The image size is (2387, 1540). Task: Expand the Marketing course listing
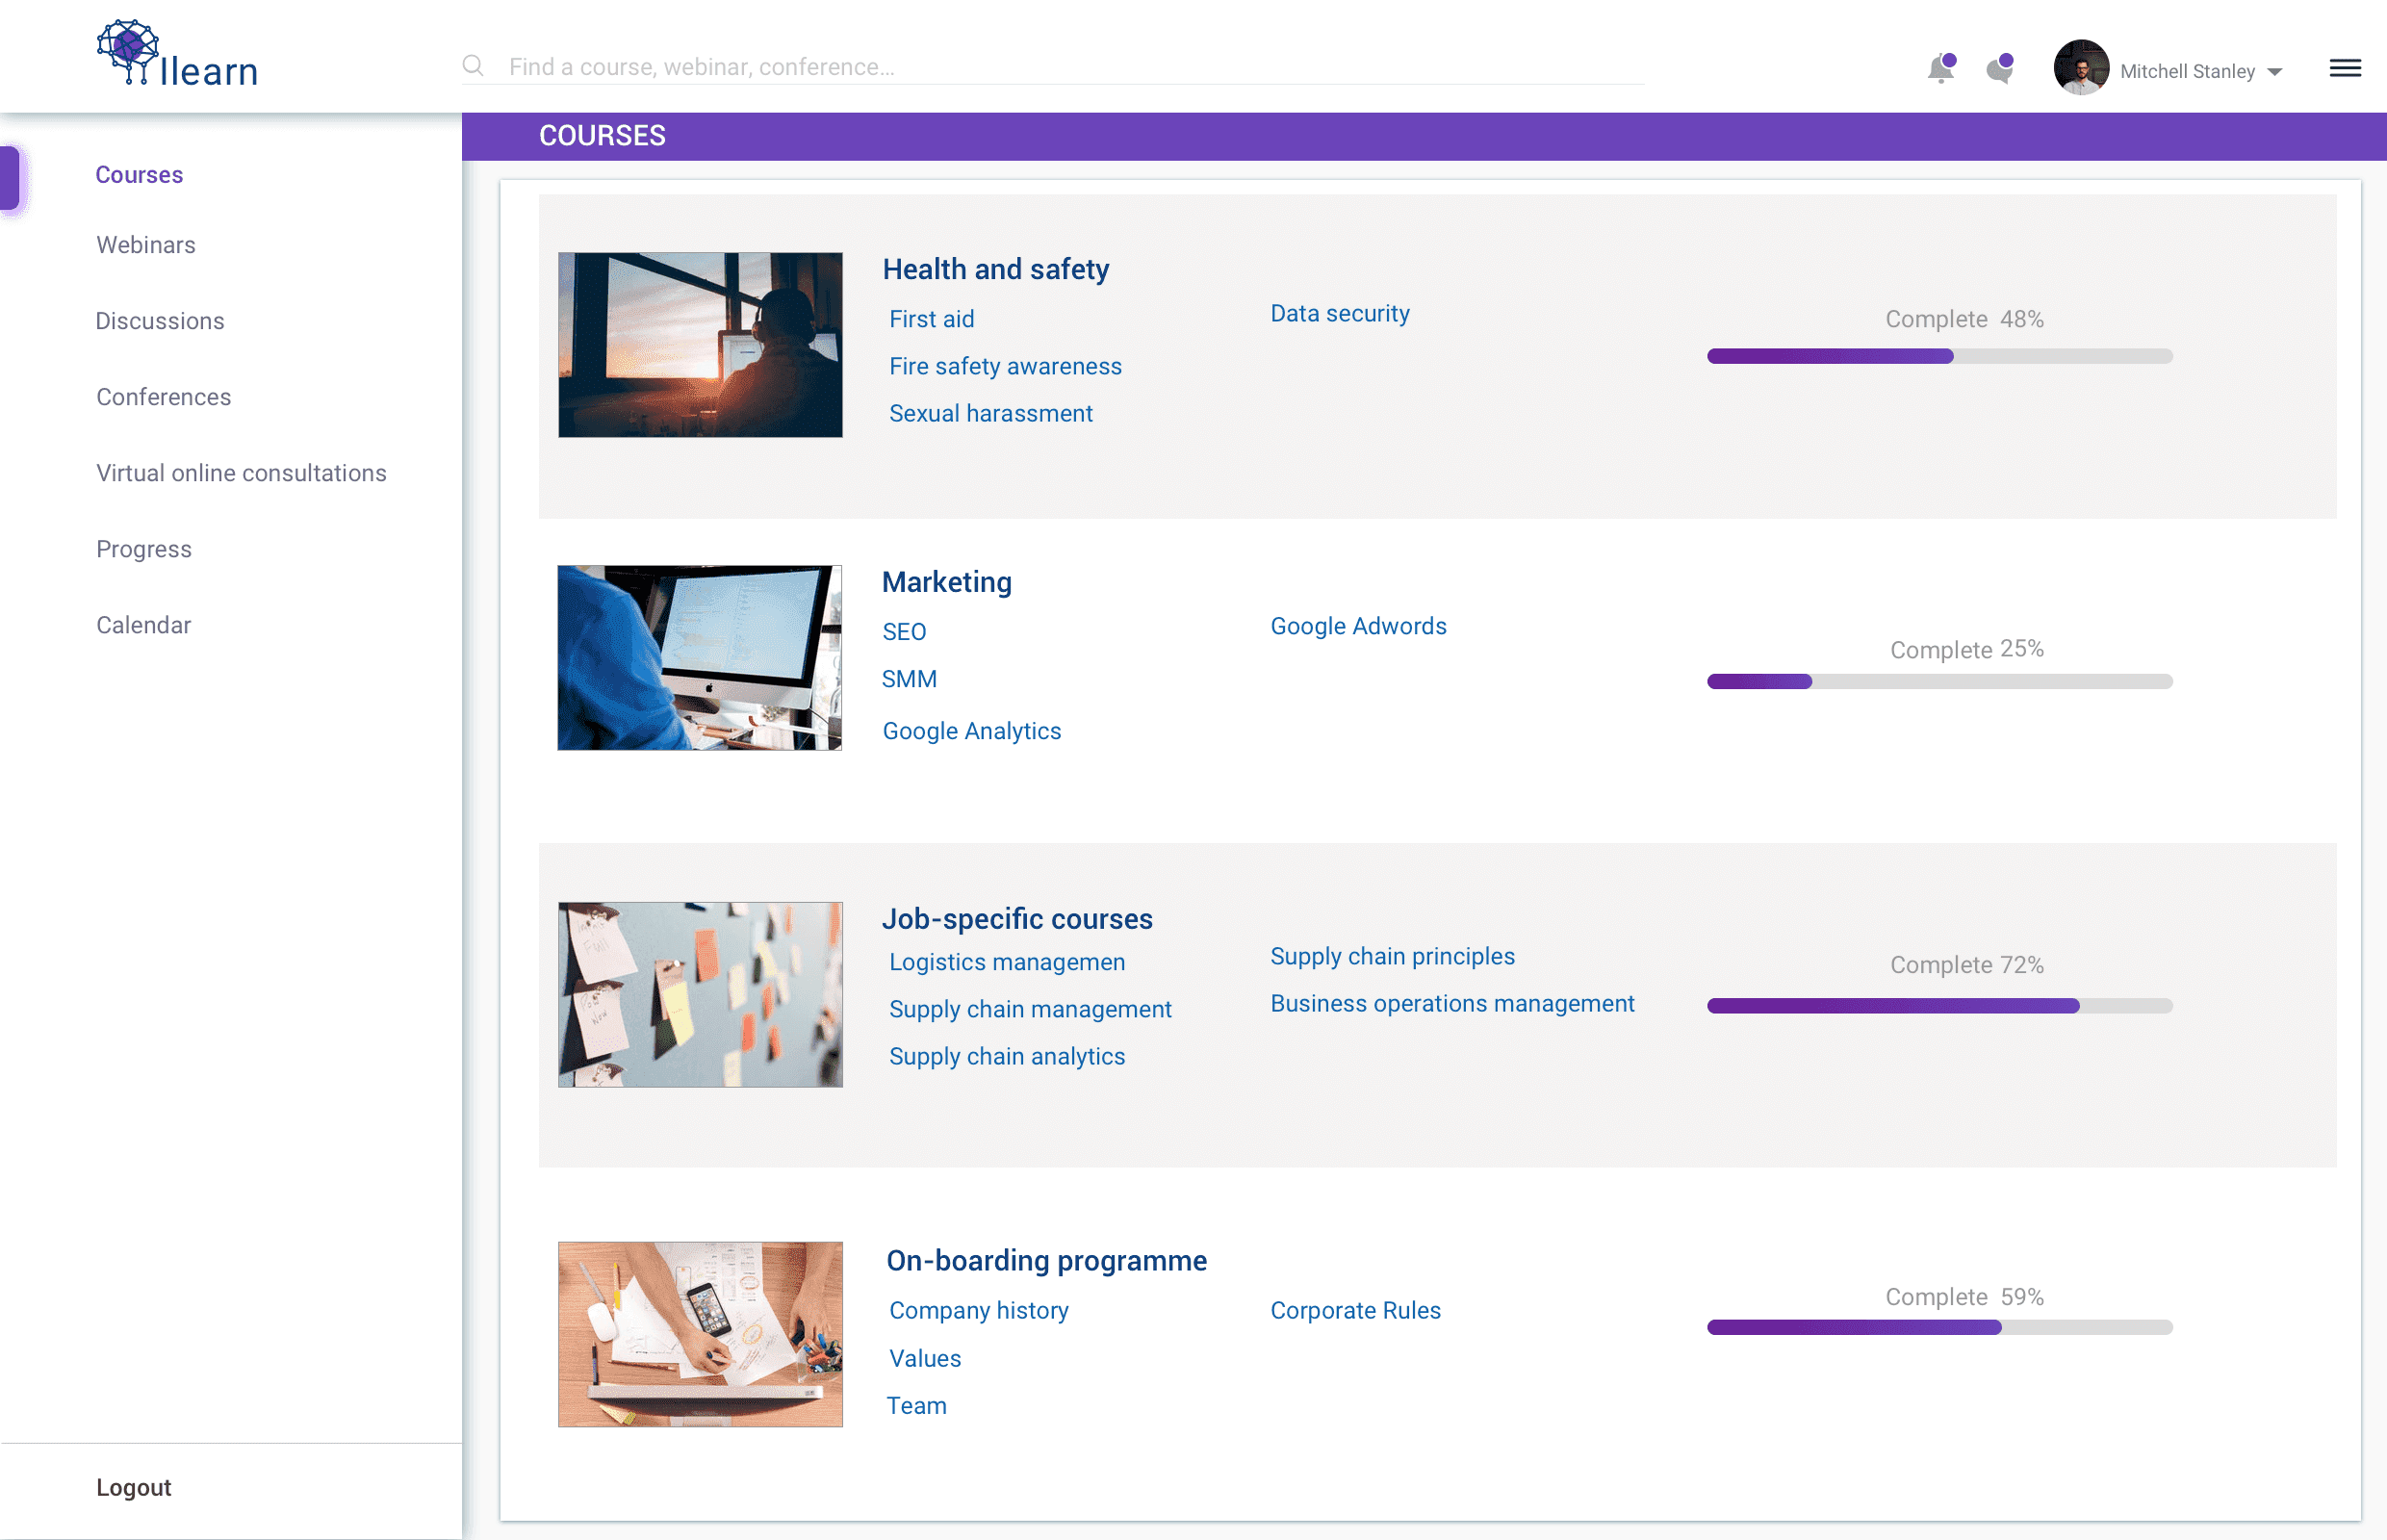(x=945, y=579)
